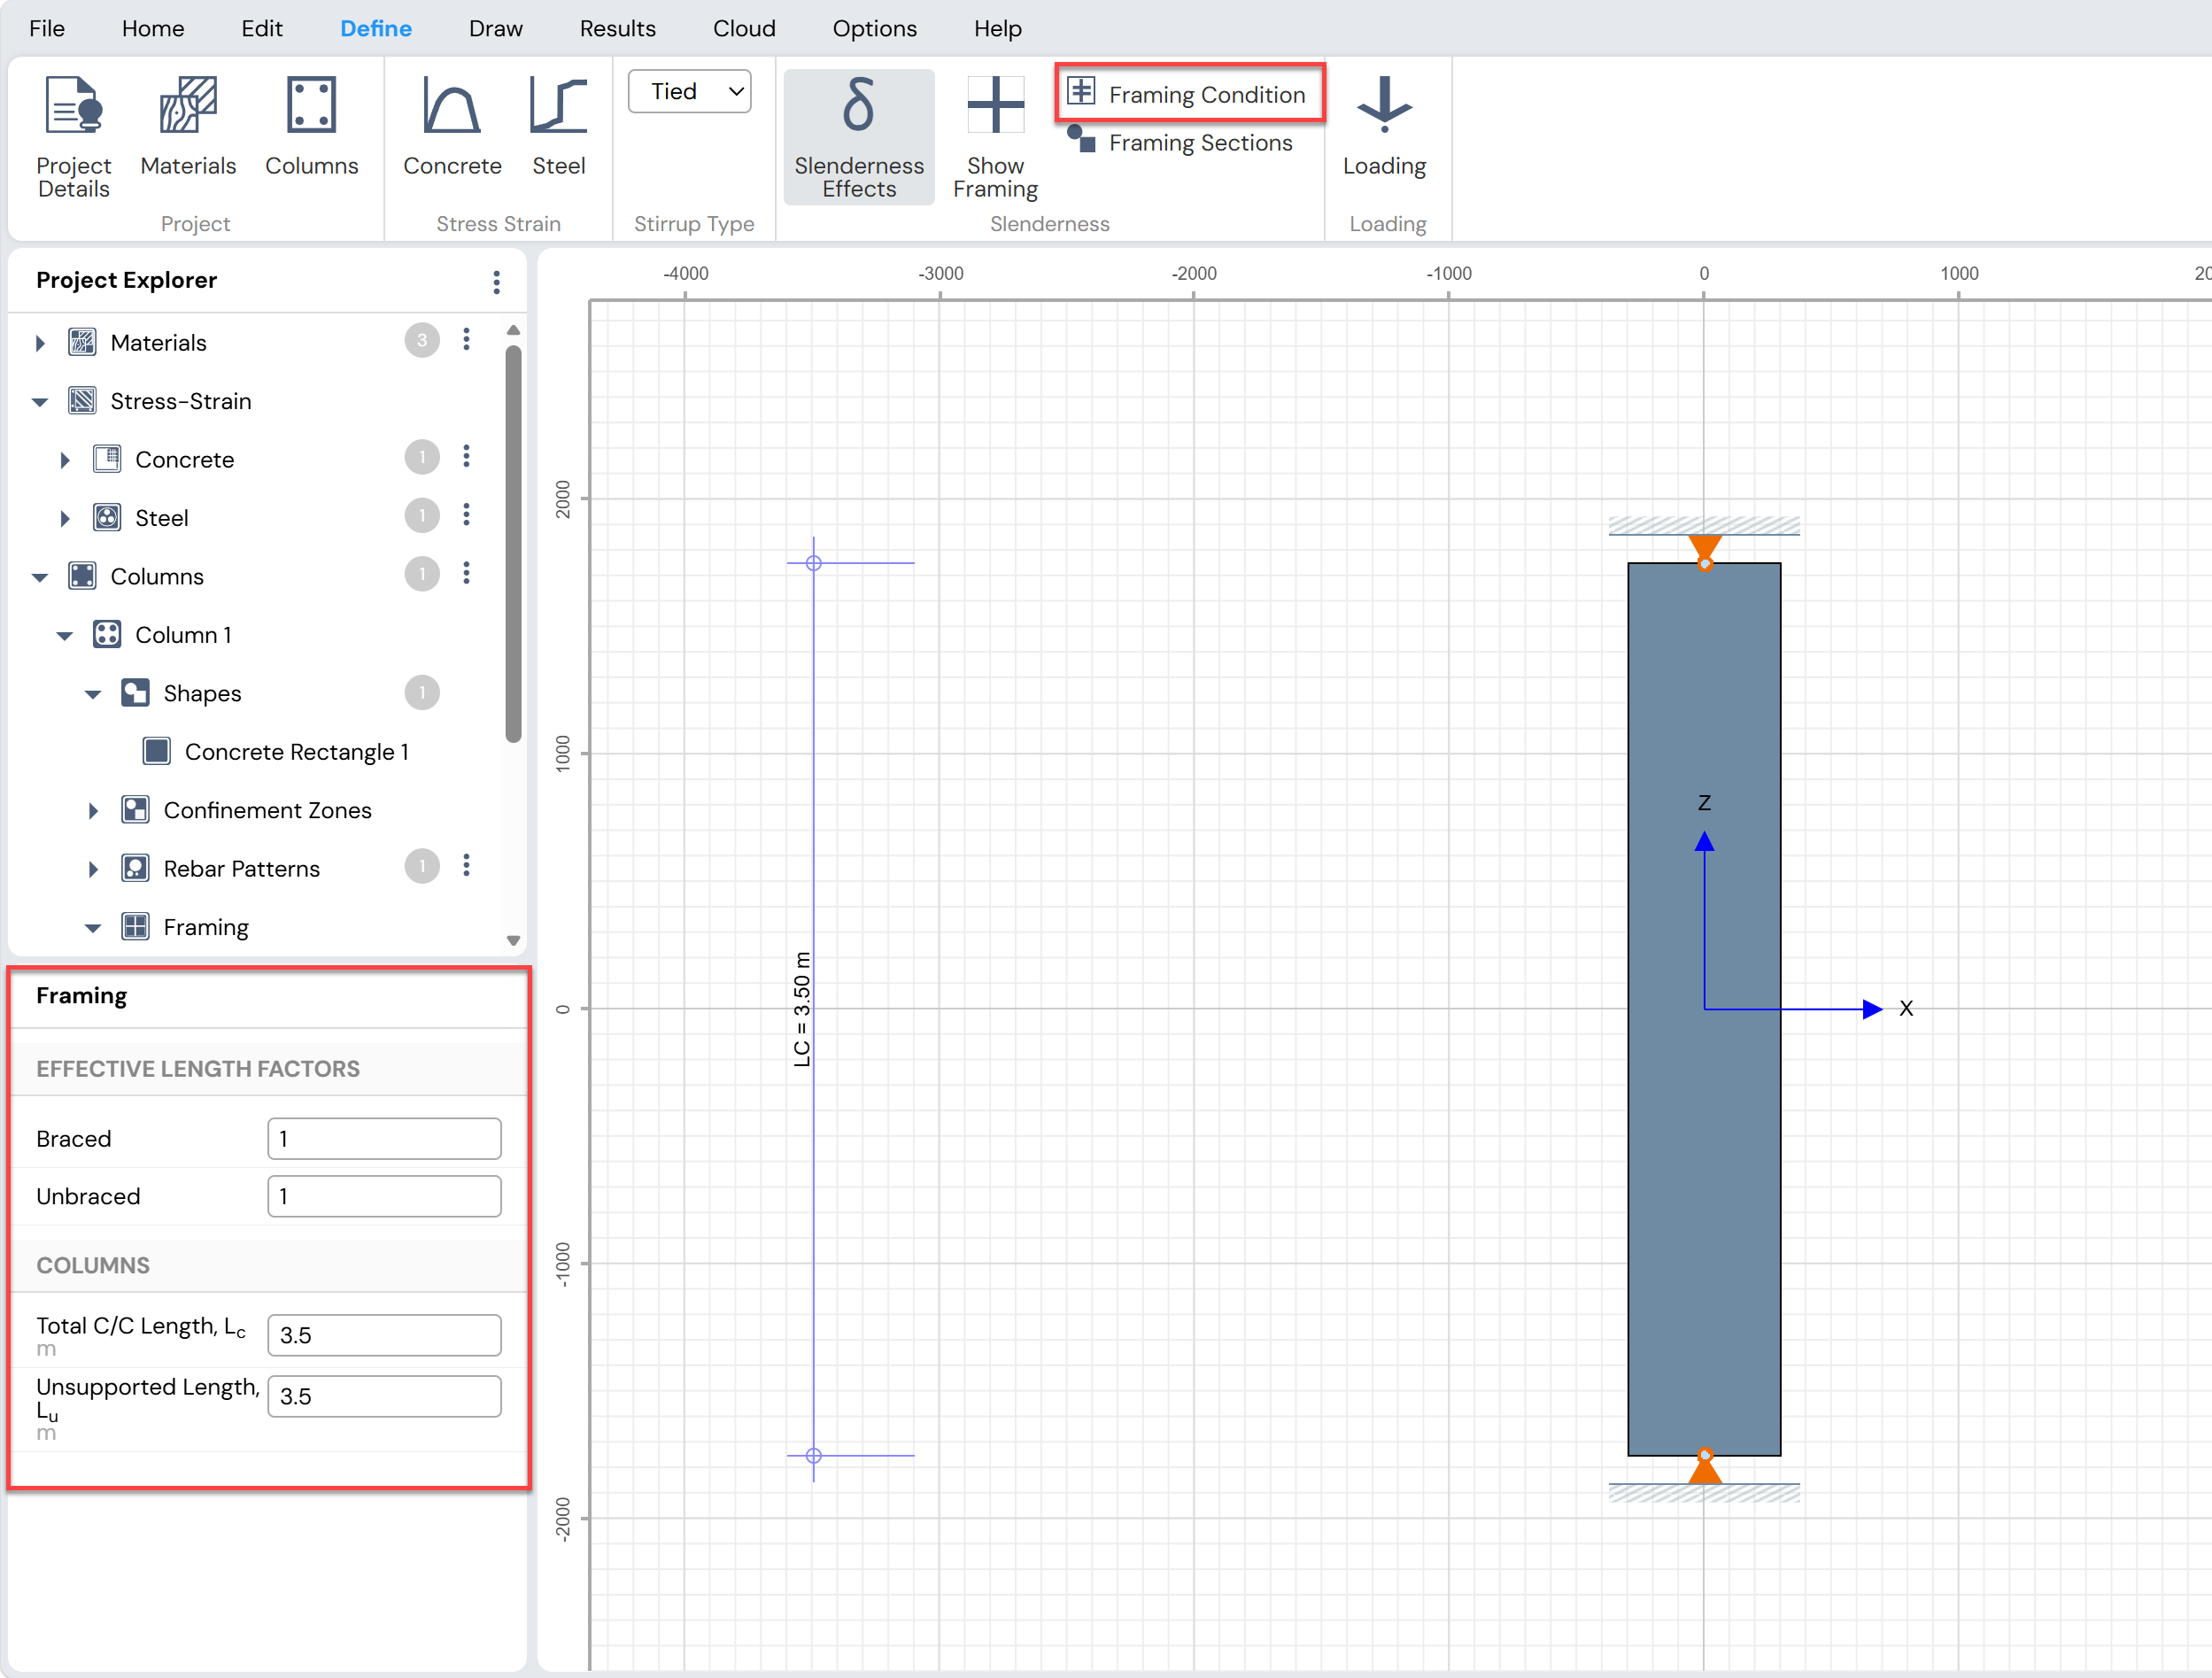
Task: Open Project Explorer options menu
Action: tap(496, 282)
